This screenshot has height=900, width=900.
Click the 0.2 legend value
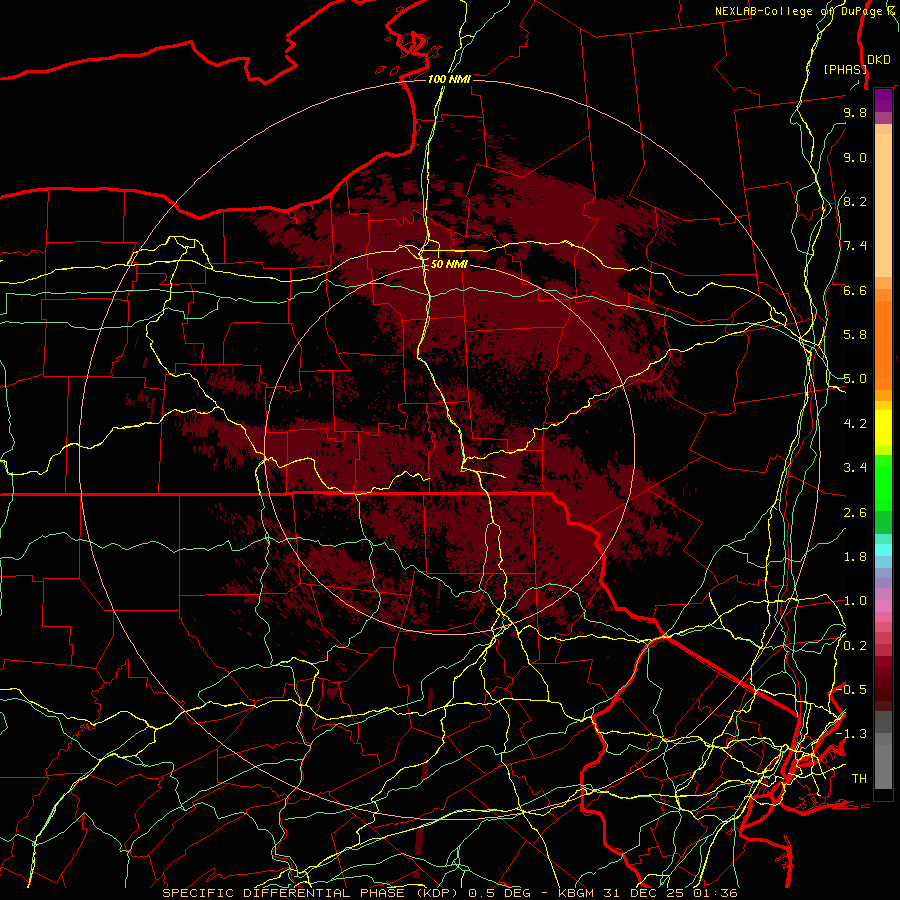click(x=855, y=646)
